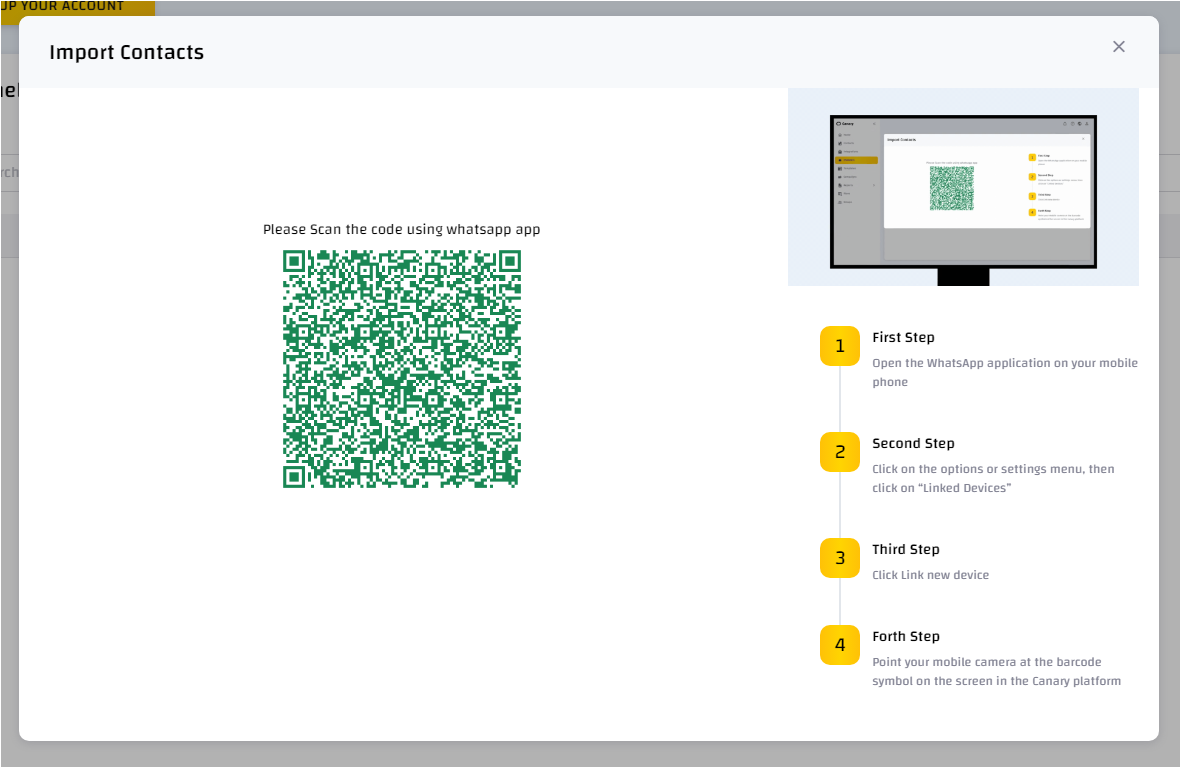Click the yellow step 4 badge
The width and height of the screenshot is (1181, 768).
click(840, 645)
